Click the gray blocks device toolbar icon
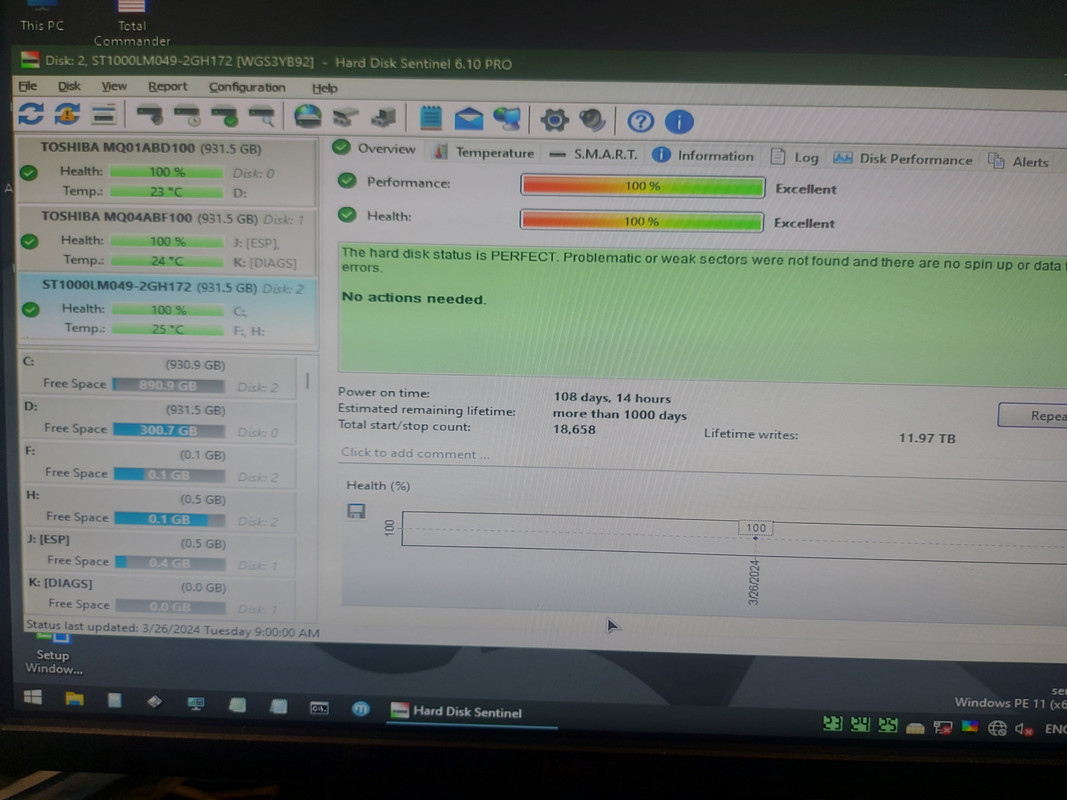The height and width of the screenshot is (800, 1067). (x=384, y=118)
